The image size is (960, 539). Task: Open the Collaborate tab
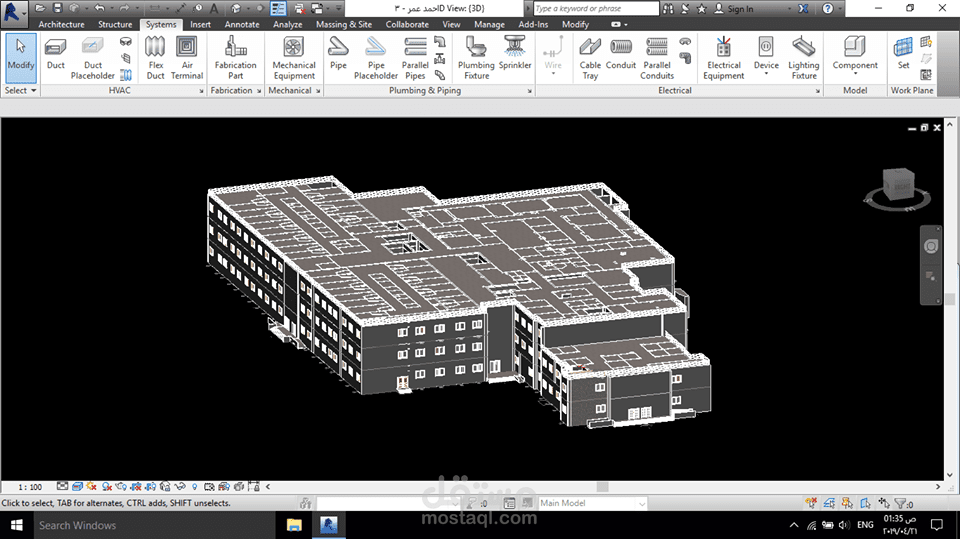point(407,24)
